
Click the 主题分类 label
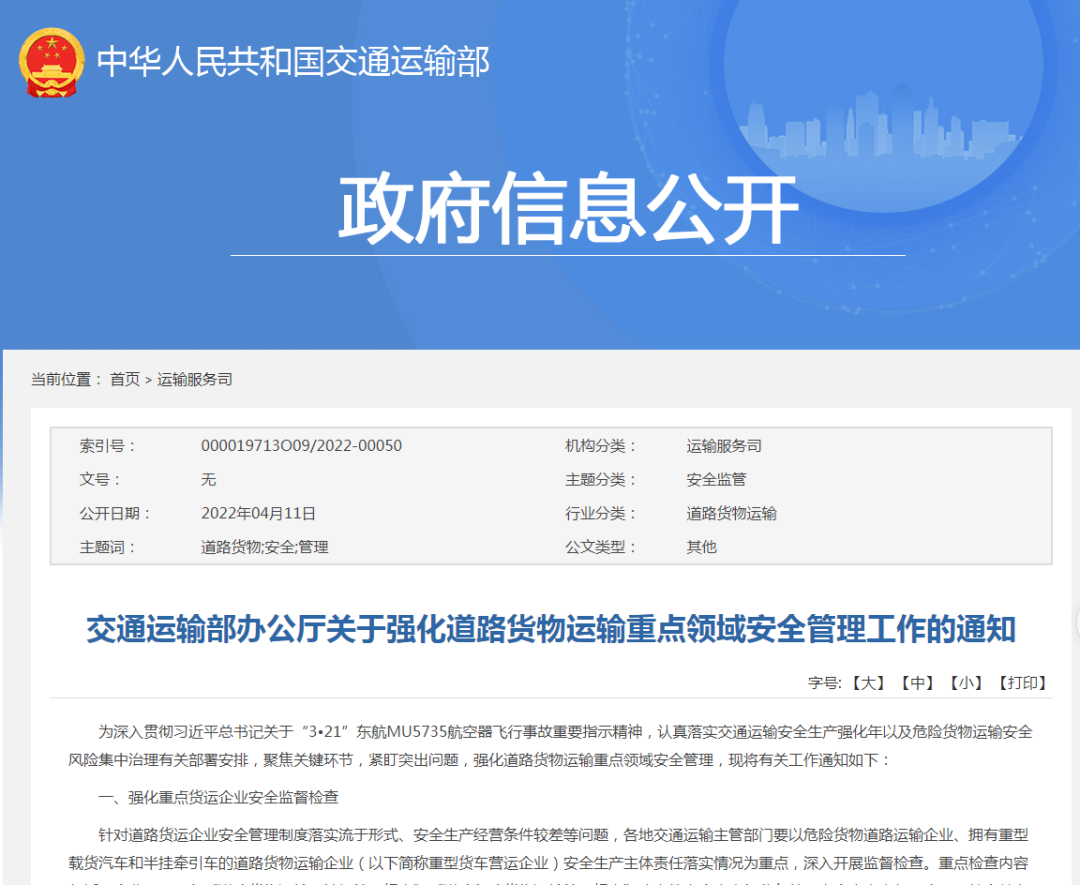point(601,479)
